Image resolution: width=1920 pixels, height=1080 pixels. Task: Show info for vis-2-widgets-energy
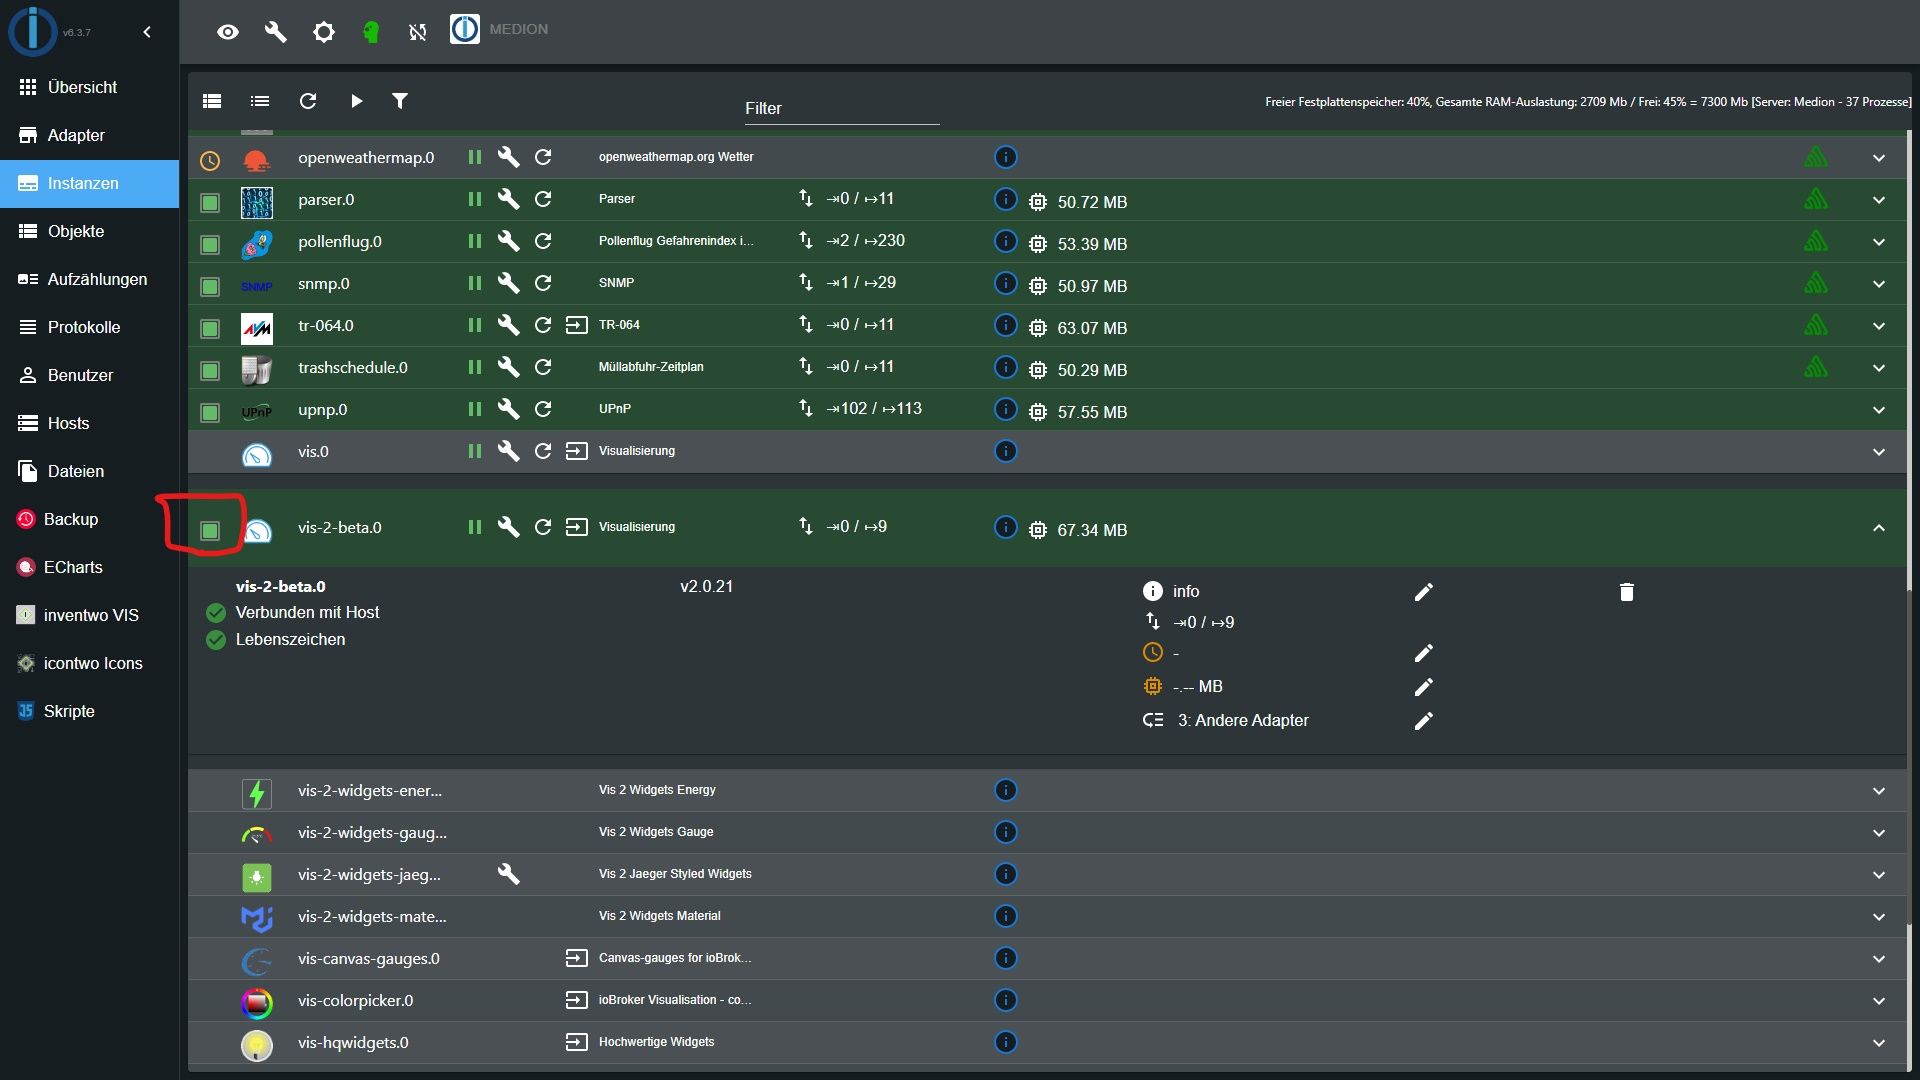click(x=1006, y=790)
